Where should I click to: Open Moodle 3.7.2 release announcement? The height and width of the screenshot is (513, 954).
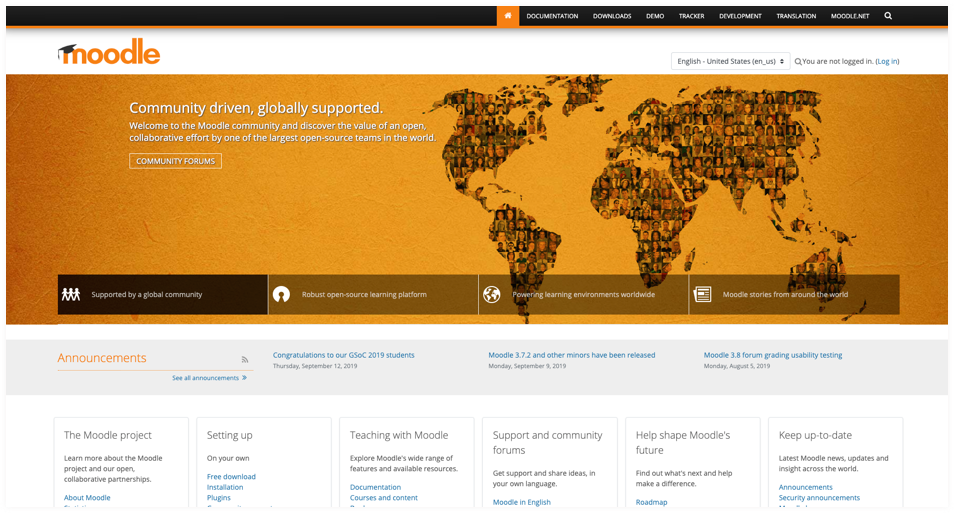[571, 355]
